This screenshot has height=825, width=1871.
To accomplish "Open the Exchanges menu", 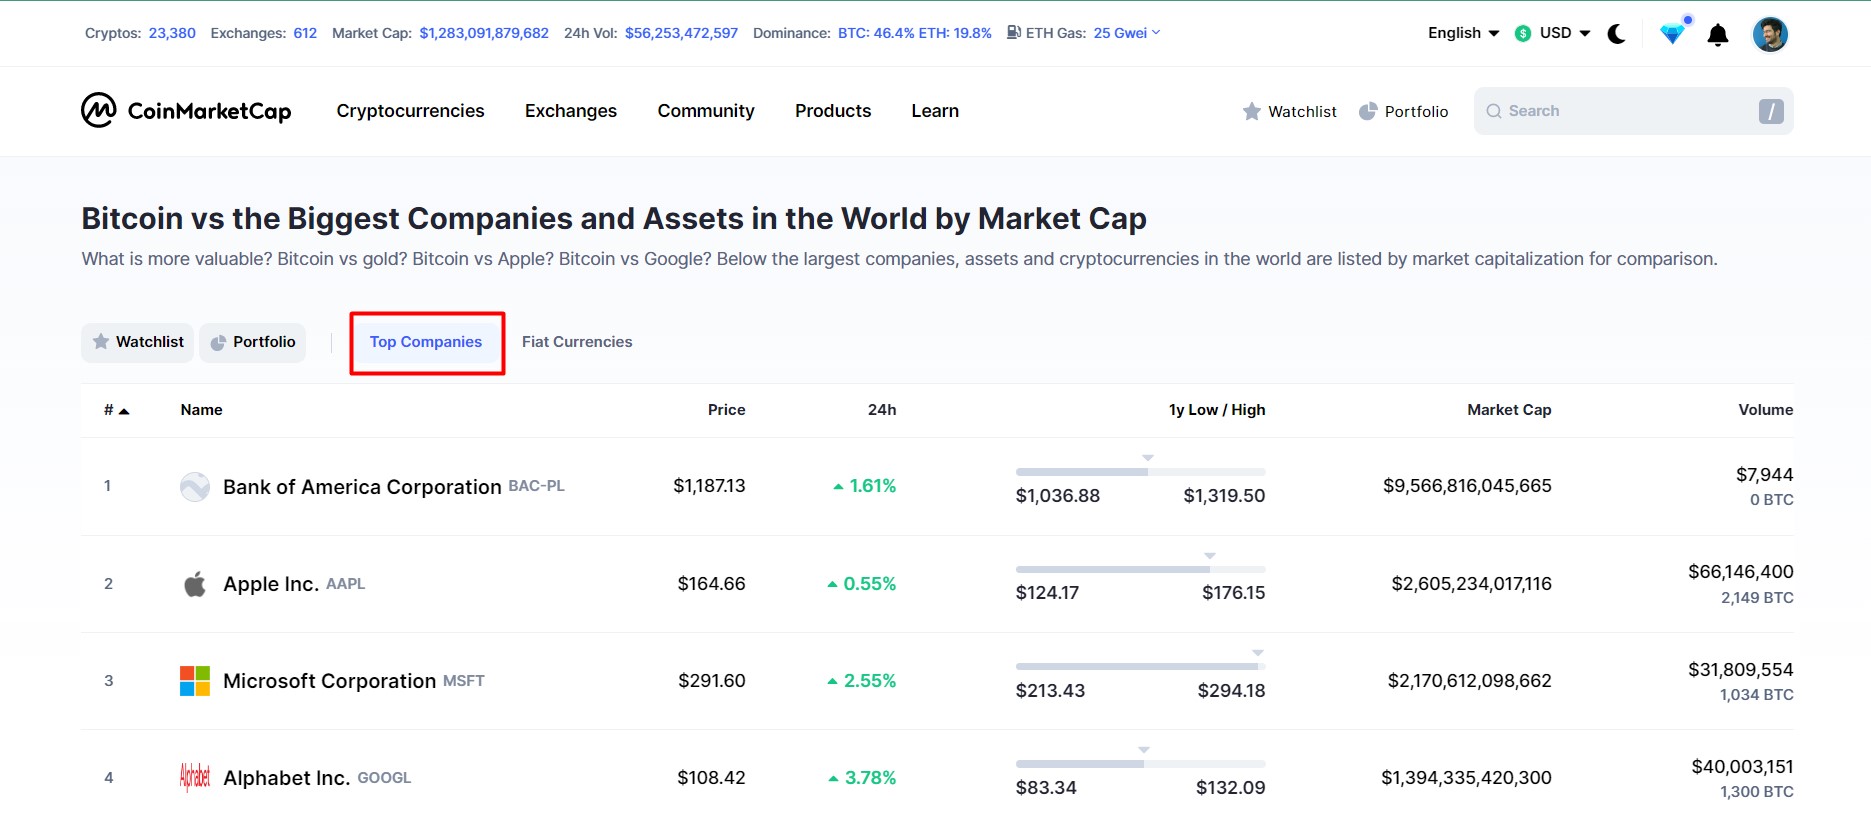I will point(571,111).
